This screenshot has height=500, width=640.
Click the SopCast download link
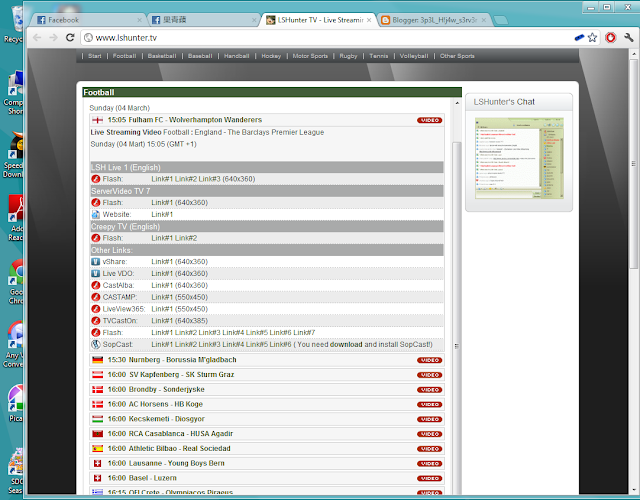click(346, 344)
